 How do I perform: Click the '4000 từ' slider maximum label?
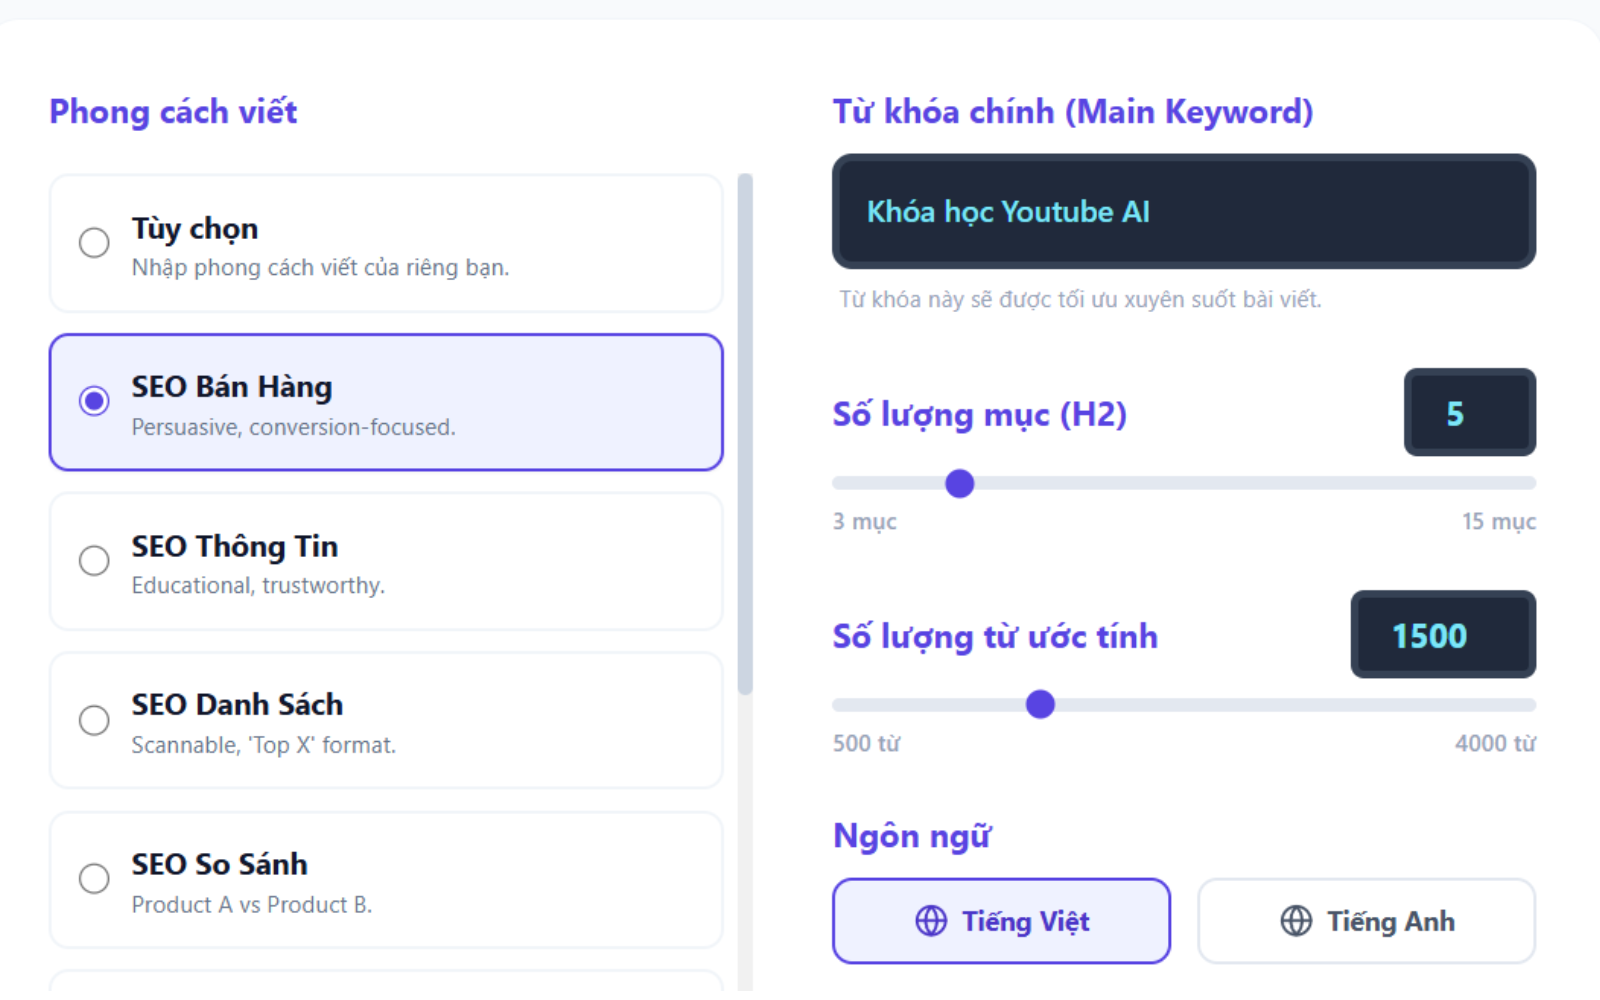pyautogui.click(x=1495, y=743)
